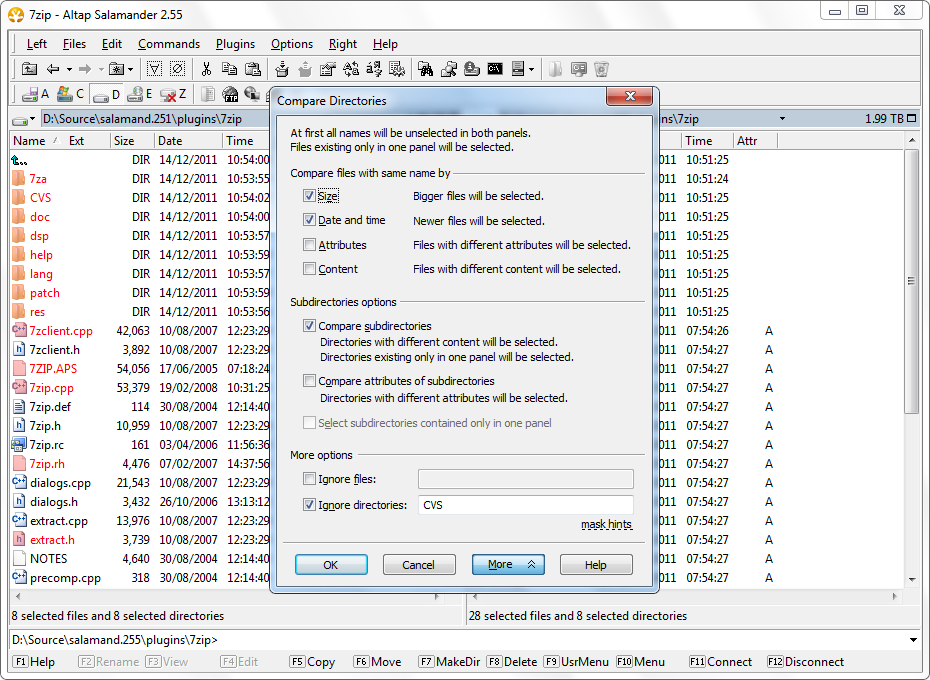
Task: Enable Compare attributes of subdirectories
Action: tap(309, 380)
